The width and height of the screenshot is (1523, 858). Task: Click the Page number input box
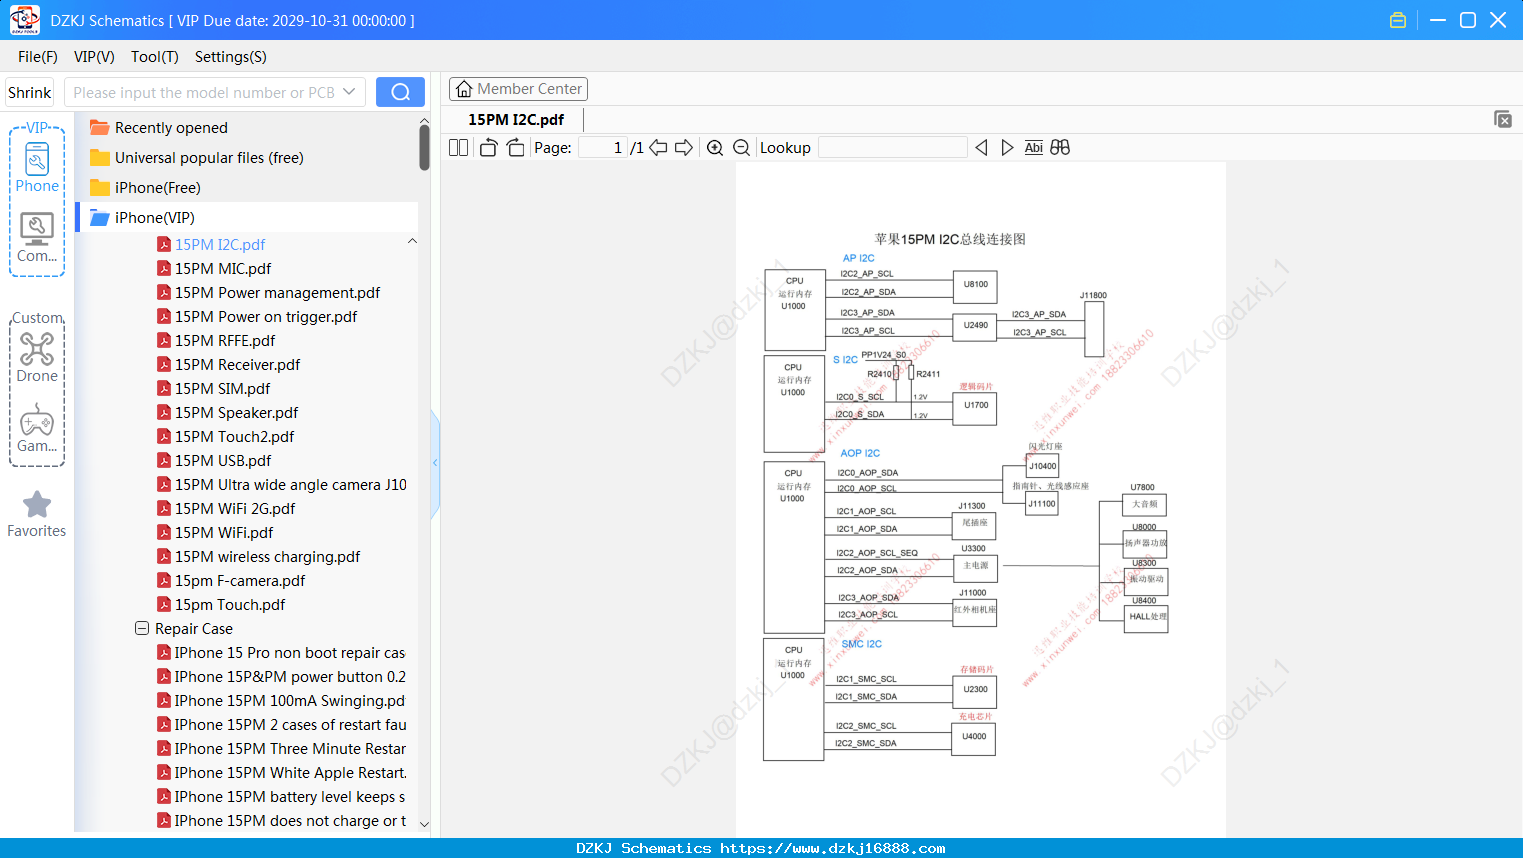[x=603, y=148]
